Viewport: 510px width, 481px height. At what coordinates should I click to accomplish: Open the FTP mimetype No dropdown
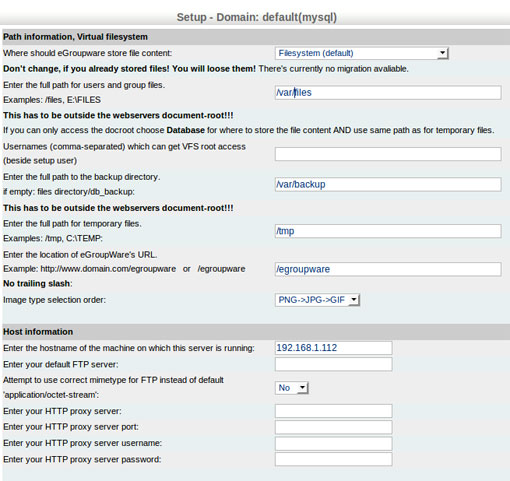(292, 388)
